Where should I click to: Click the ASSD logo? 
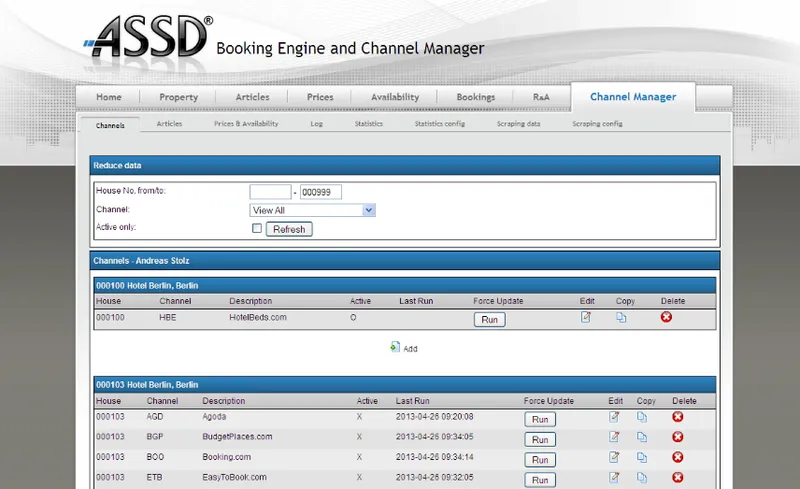148,37
